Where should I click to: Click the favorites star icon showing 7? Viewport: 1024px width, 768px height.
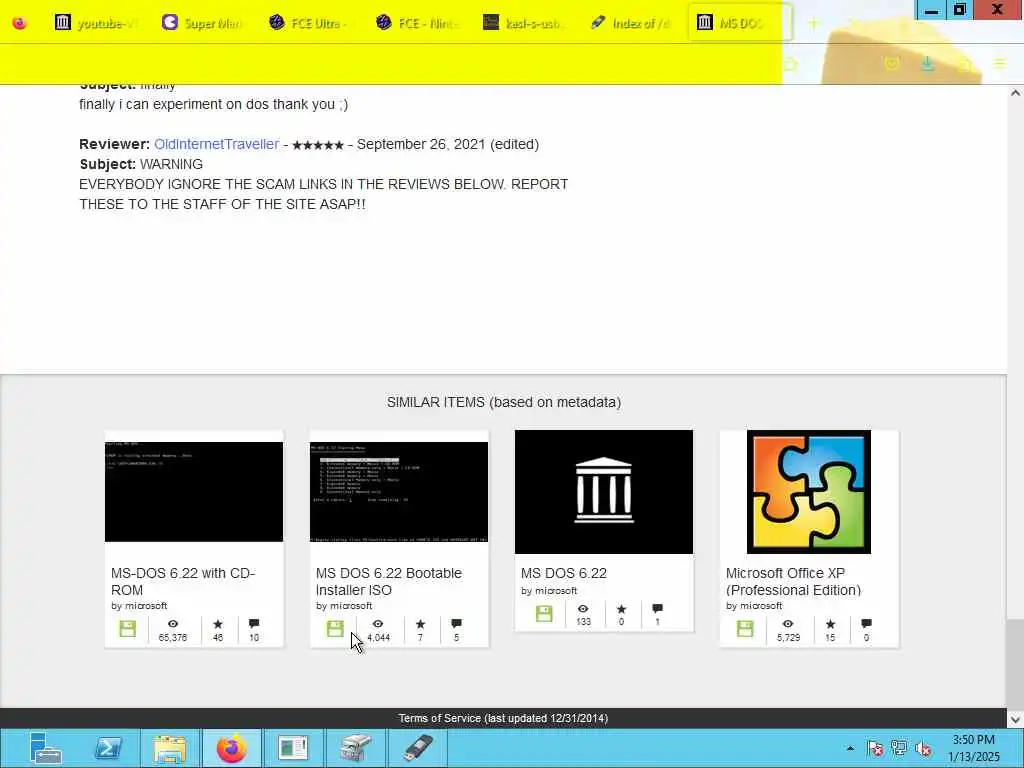pos(421,624)
